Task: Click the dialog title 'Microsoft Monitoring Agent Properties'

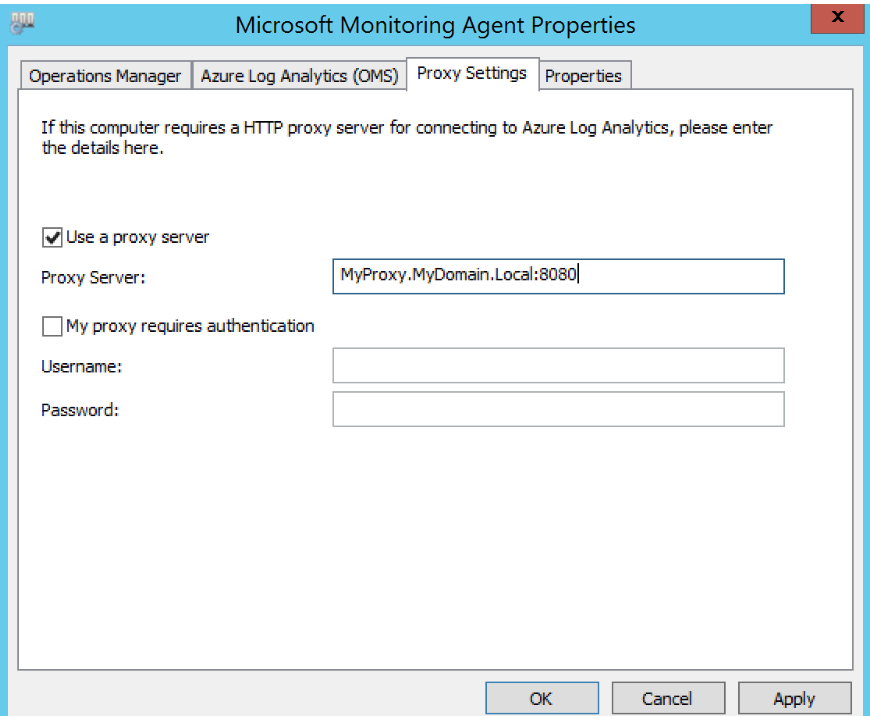Action: (435, 26)
